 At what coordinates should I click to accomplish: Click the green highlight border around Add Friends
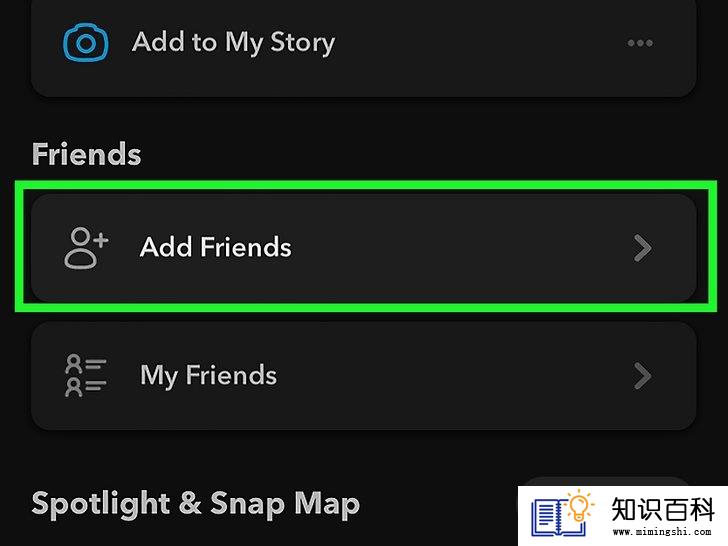click(364, 185)
